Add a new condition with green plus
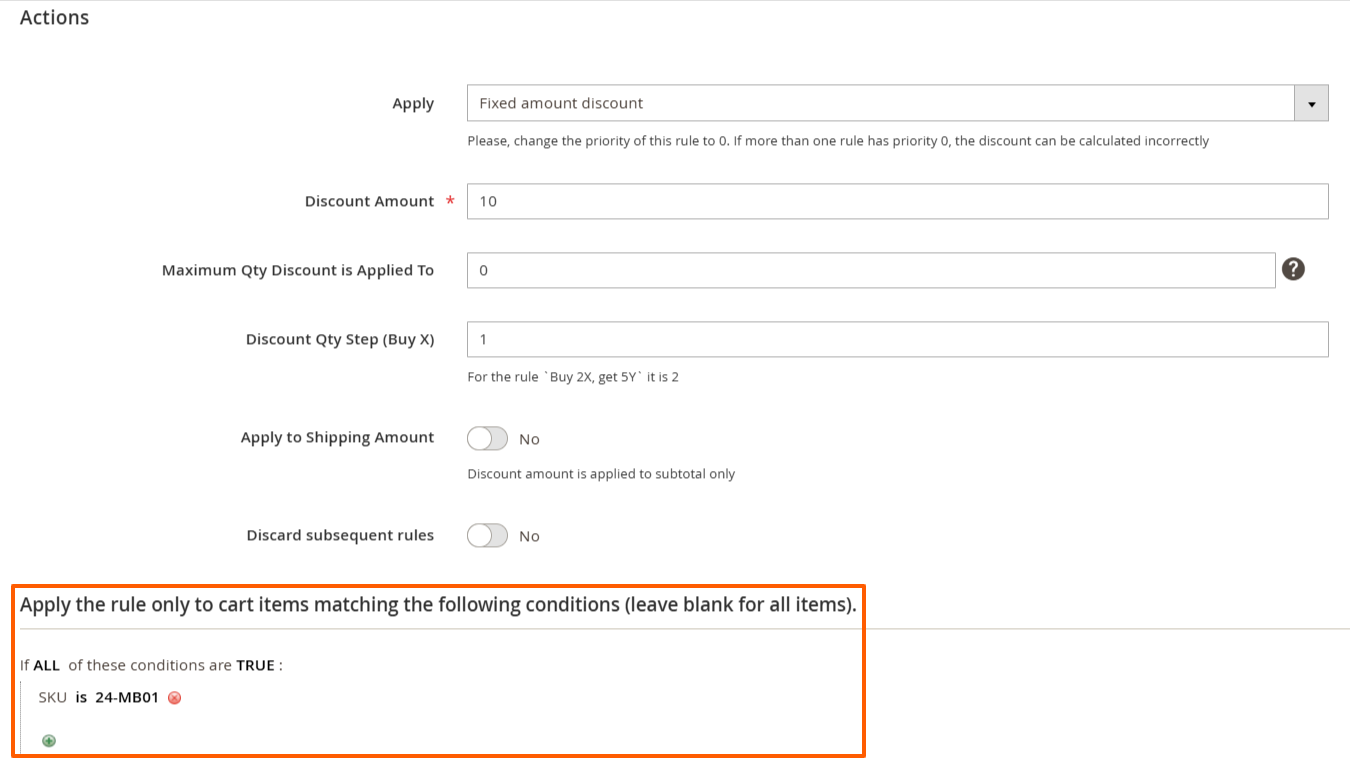The height and width of the screenshot is (762, 1350). (x=49, y=741)
